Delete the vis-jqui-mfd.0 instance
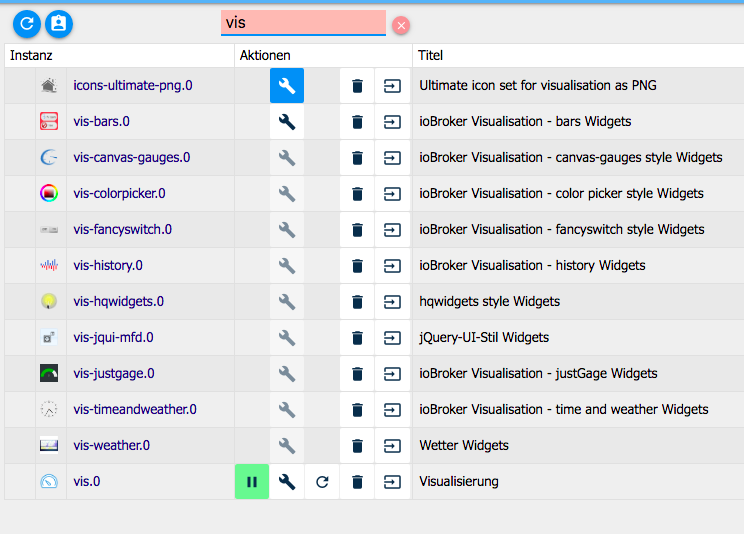 pyautogui.click(x=357, y=338)
